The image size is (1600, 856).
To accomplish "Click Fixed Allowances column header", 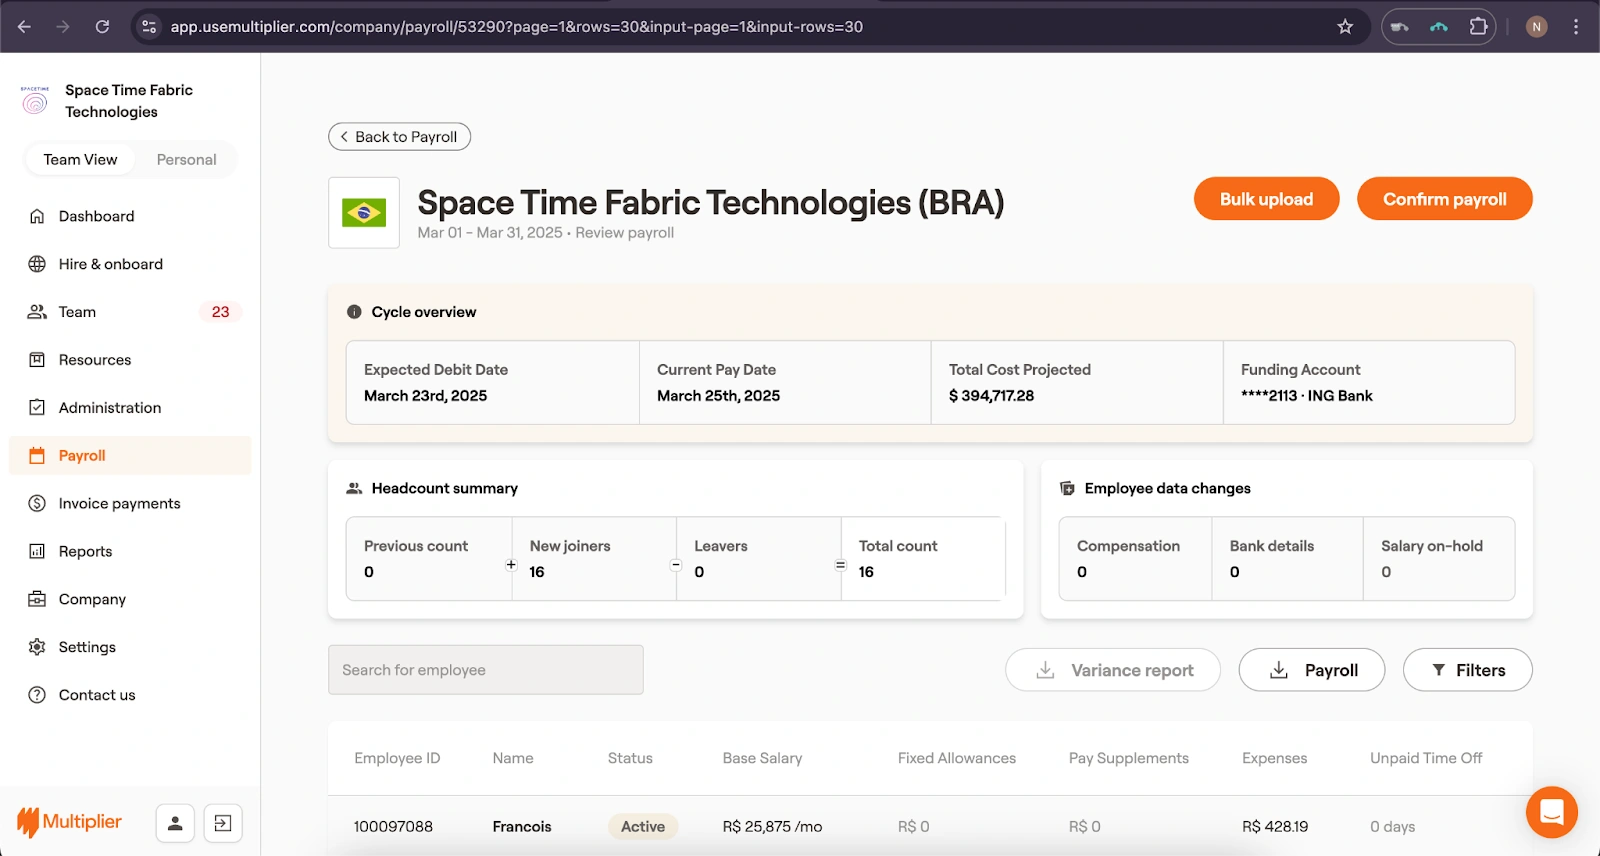I will pos(957,758).
